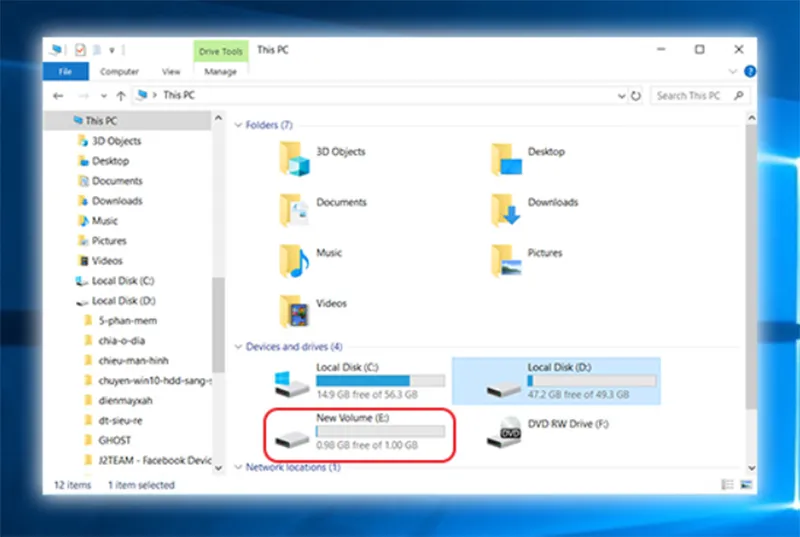Click the Search This PC field

click(x=700, y=95)
